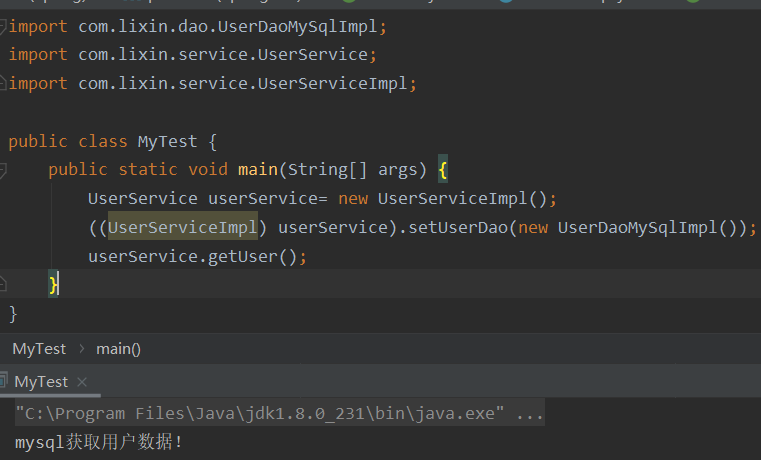Close the MyTest run tab
This screenshot has height=460, width=761.
coord(82,382)
